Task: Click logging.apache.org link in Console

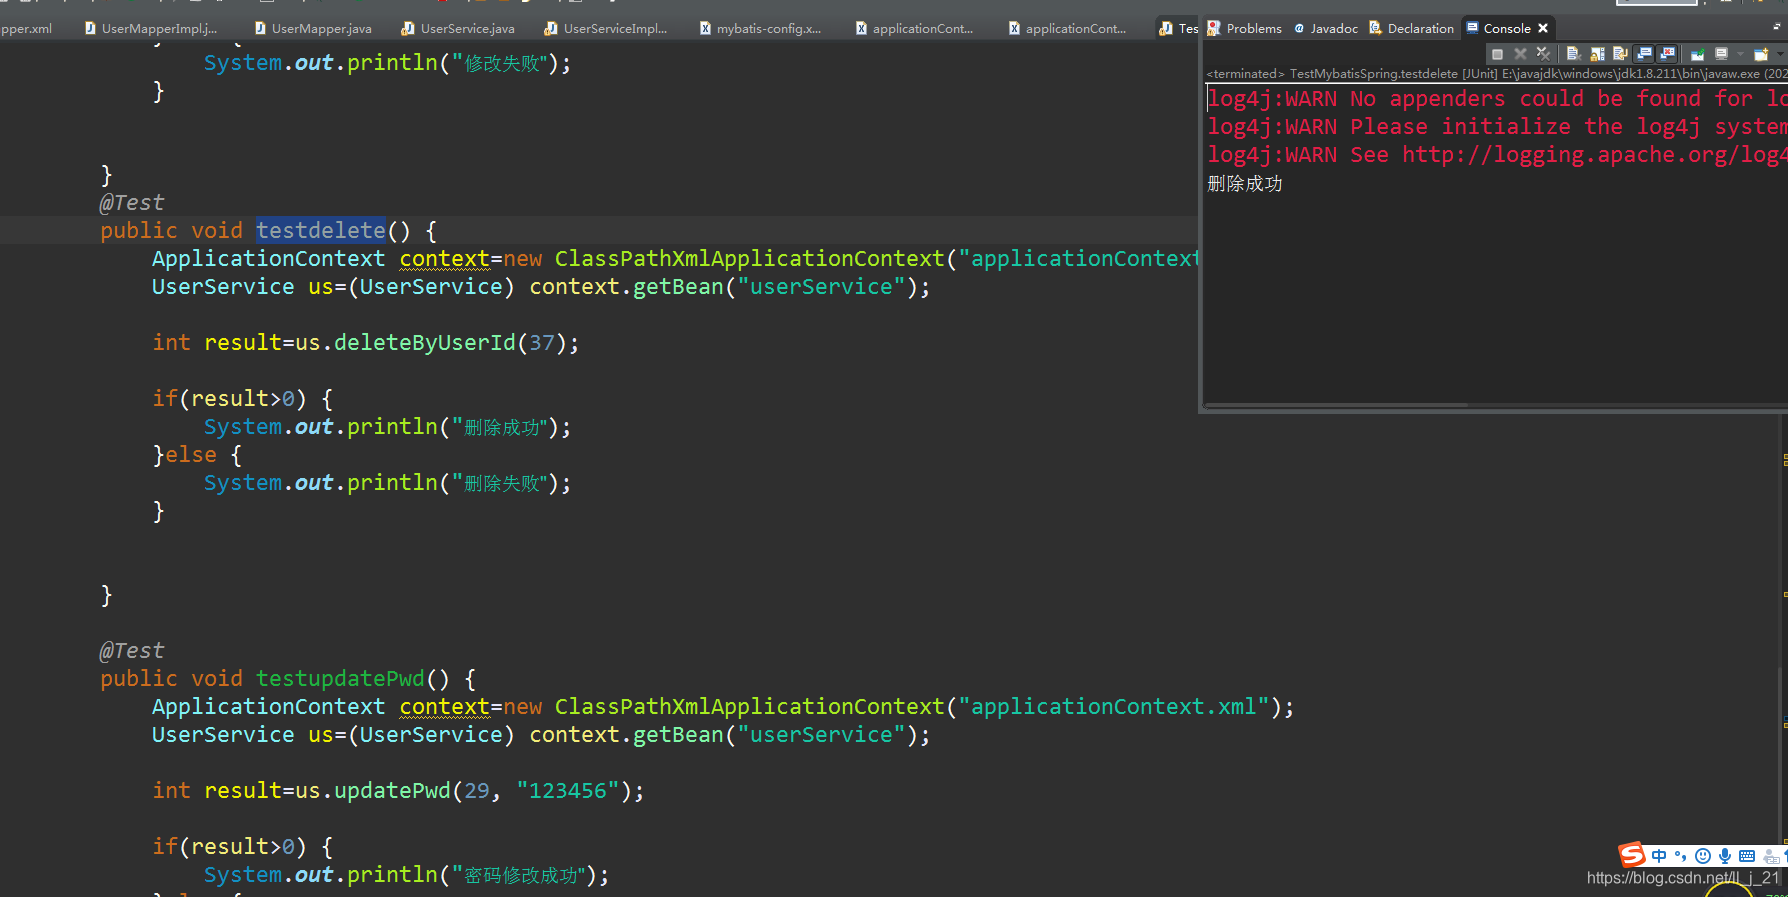Action: (x=1594, y=154)
